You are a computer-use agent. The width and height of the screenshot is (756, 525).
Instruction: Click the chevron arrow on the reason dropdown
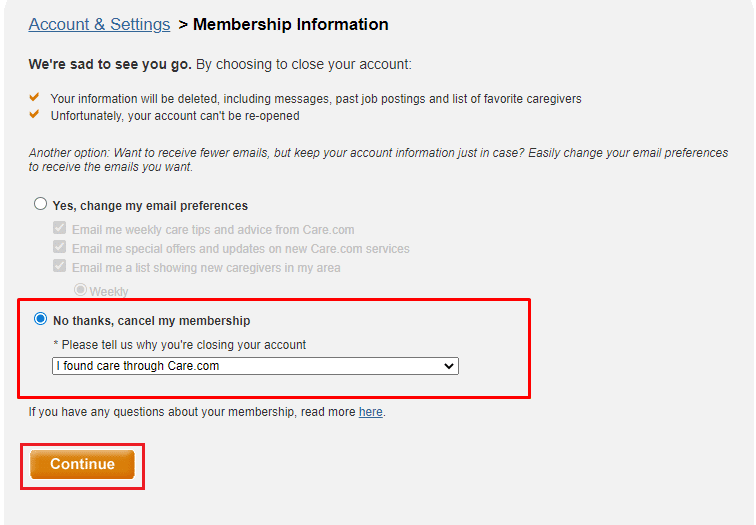click(x=449, y=366)
